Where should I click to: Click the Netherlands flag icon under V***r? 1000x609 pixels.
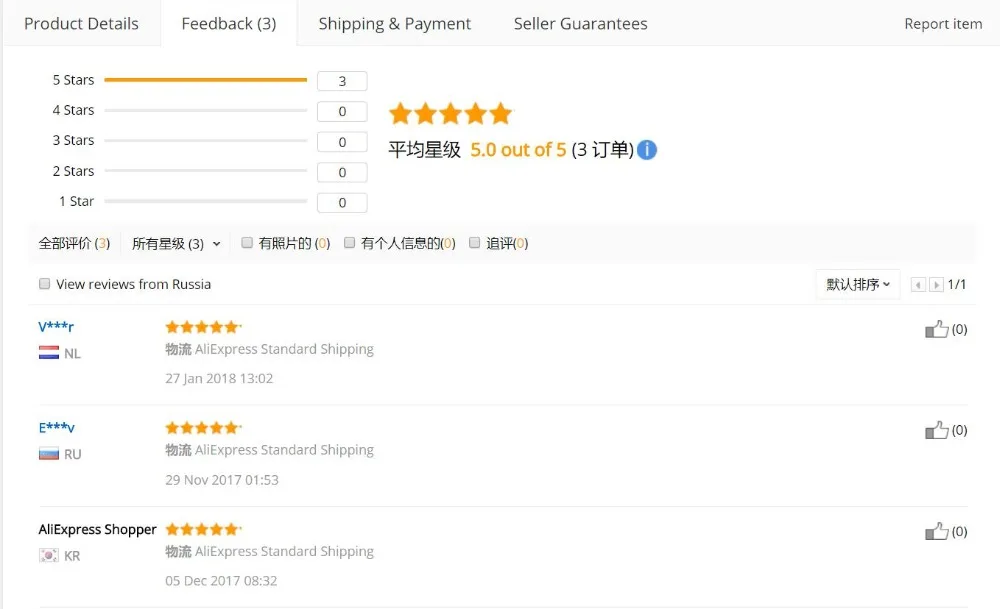[49, 353]
